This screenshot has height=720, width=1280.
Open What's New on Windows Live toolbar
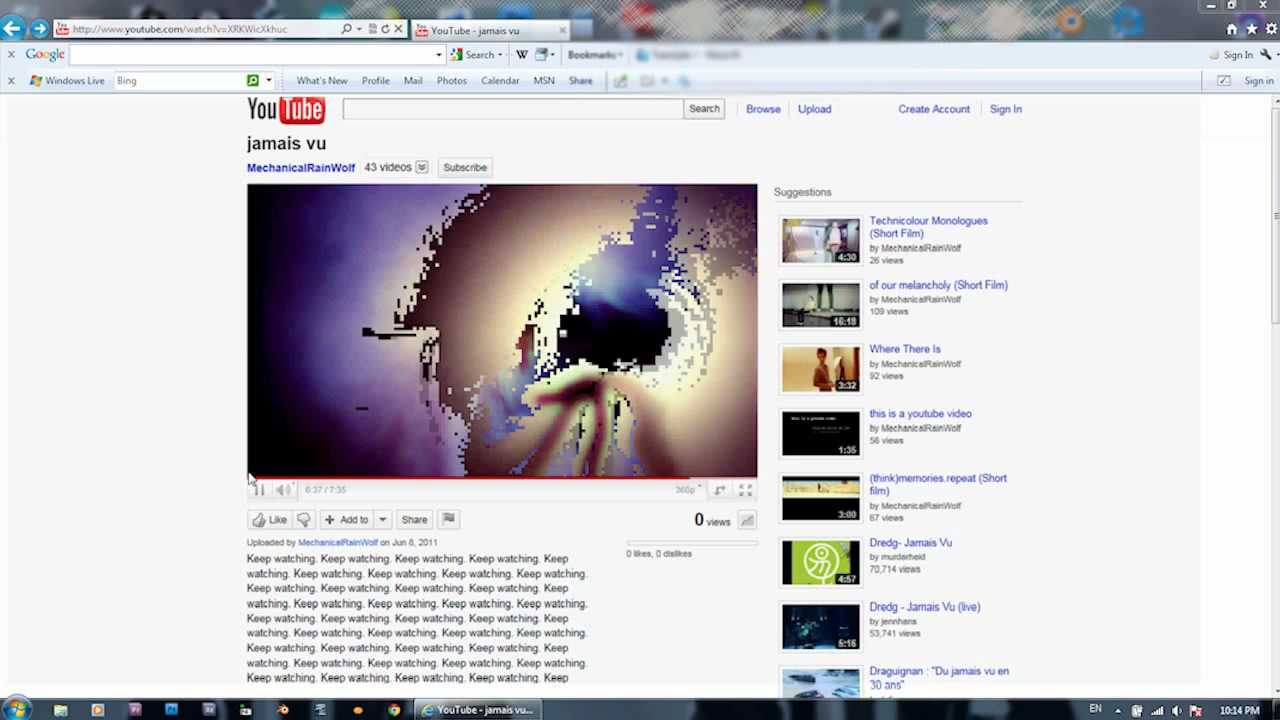click(x=321, y=81)
